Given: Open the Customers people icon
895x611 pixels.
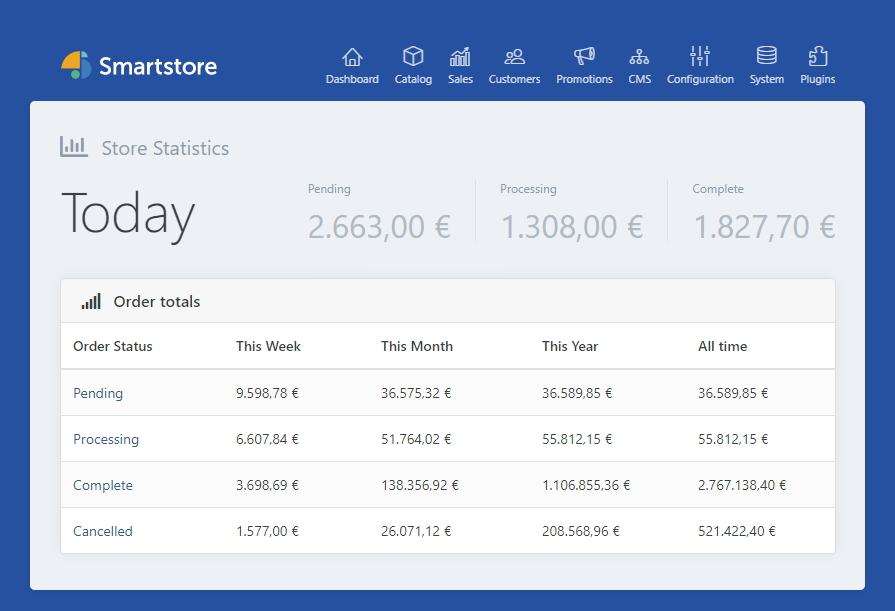Looking at the screenshot, I should click(x=514, y=57).
